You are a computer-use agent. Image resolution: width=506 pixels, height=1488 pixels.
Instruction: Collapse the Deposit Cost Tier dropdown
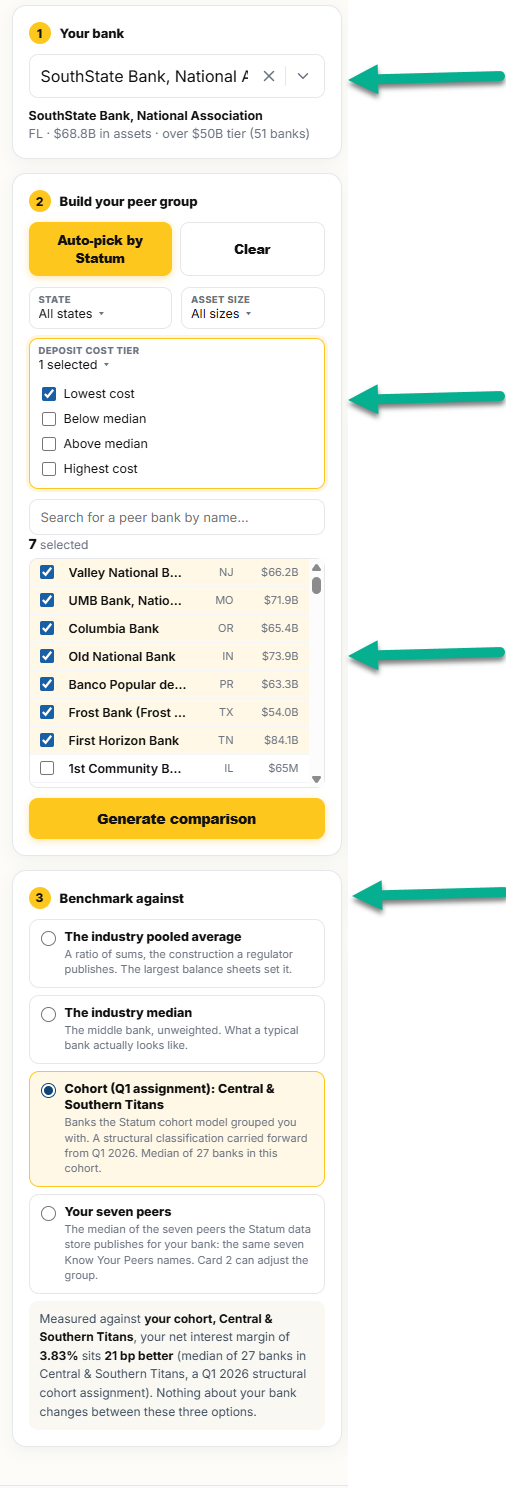coord(74,365)
